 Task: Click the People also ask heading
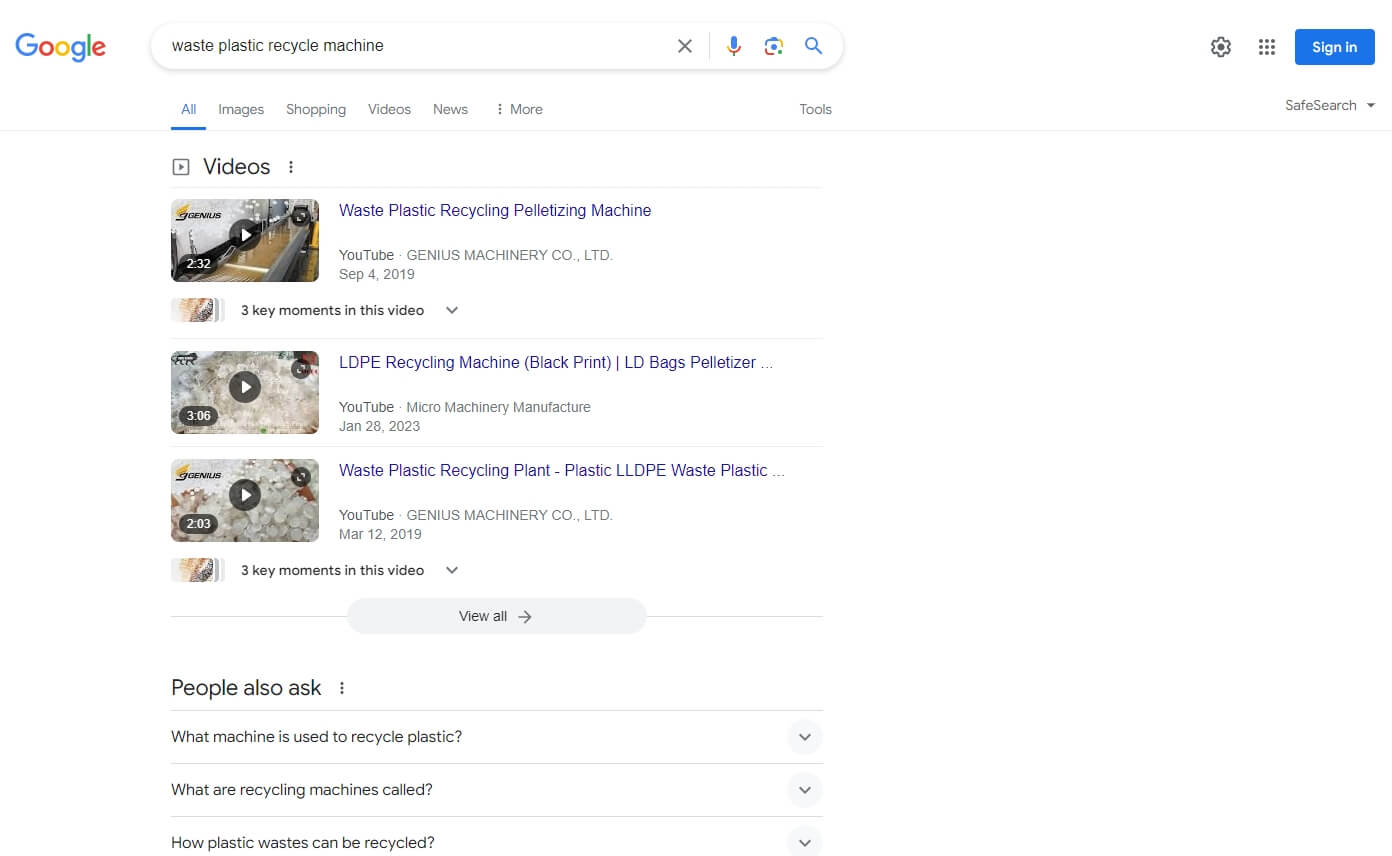[246, 688]
